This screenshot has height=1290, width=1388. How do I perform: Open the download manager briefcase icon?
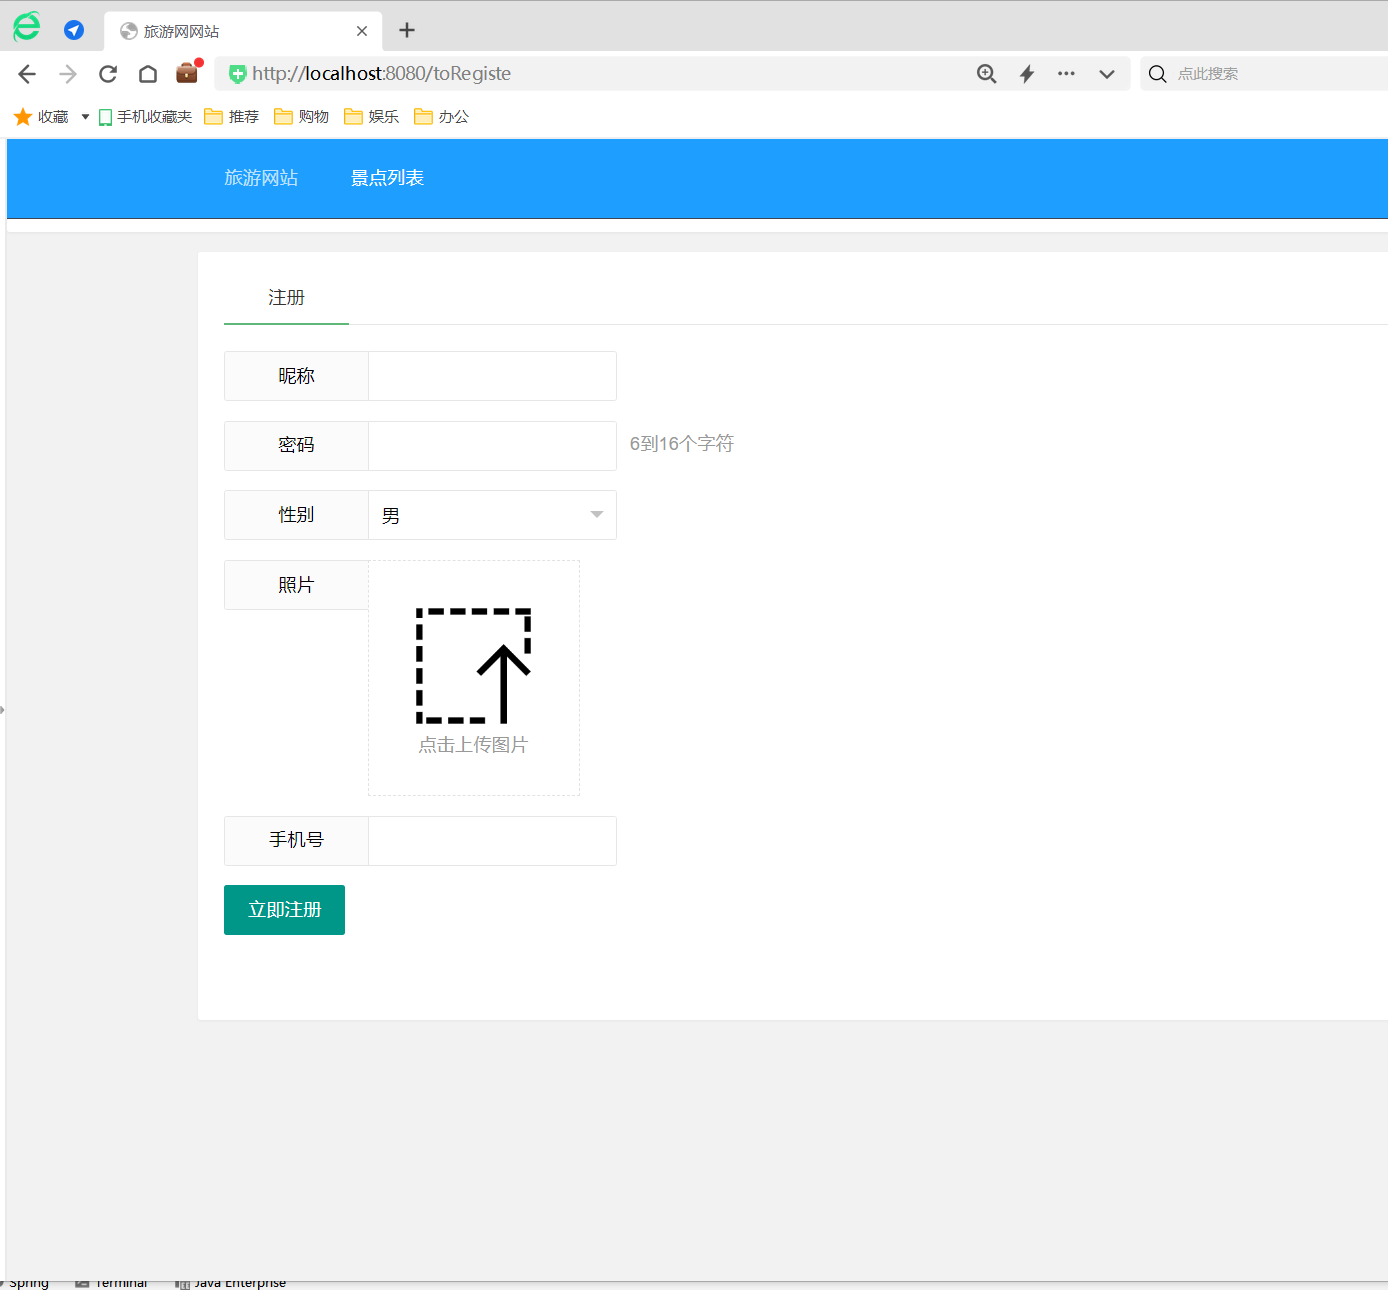pyautogui.click(x=186, y=73)
